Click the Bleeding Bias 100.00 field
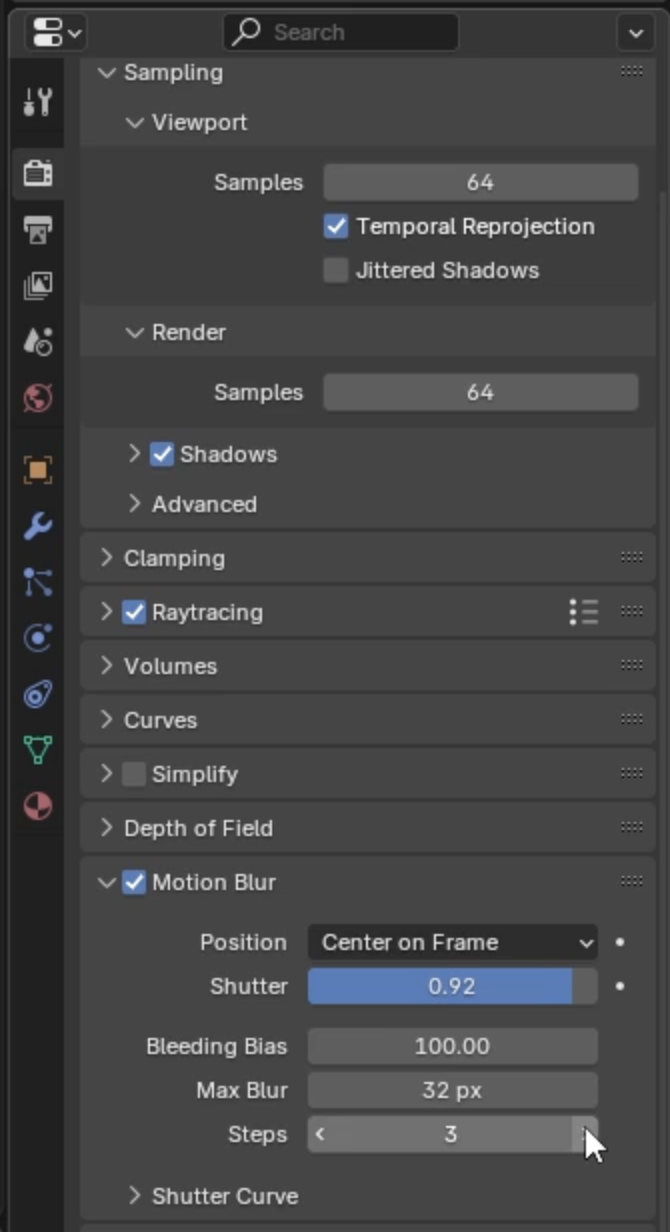 point(452,1046)
